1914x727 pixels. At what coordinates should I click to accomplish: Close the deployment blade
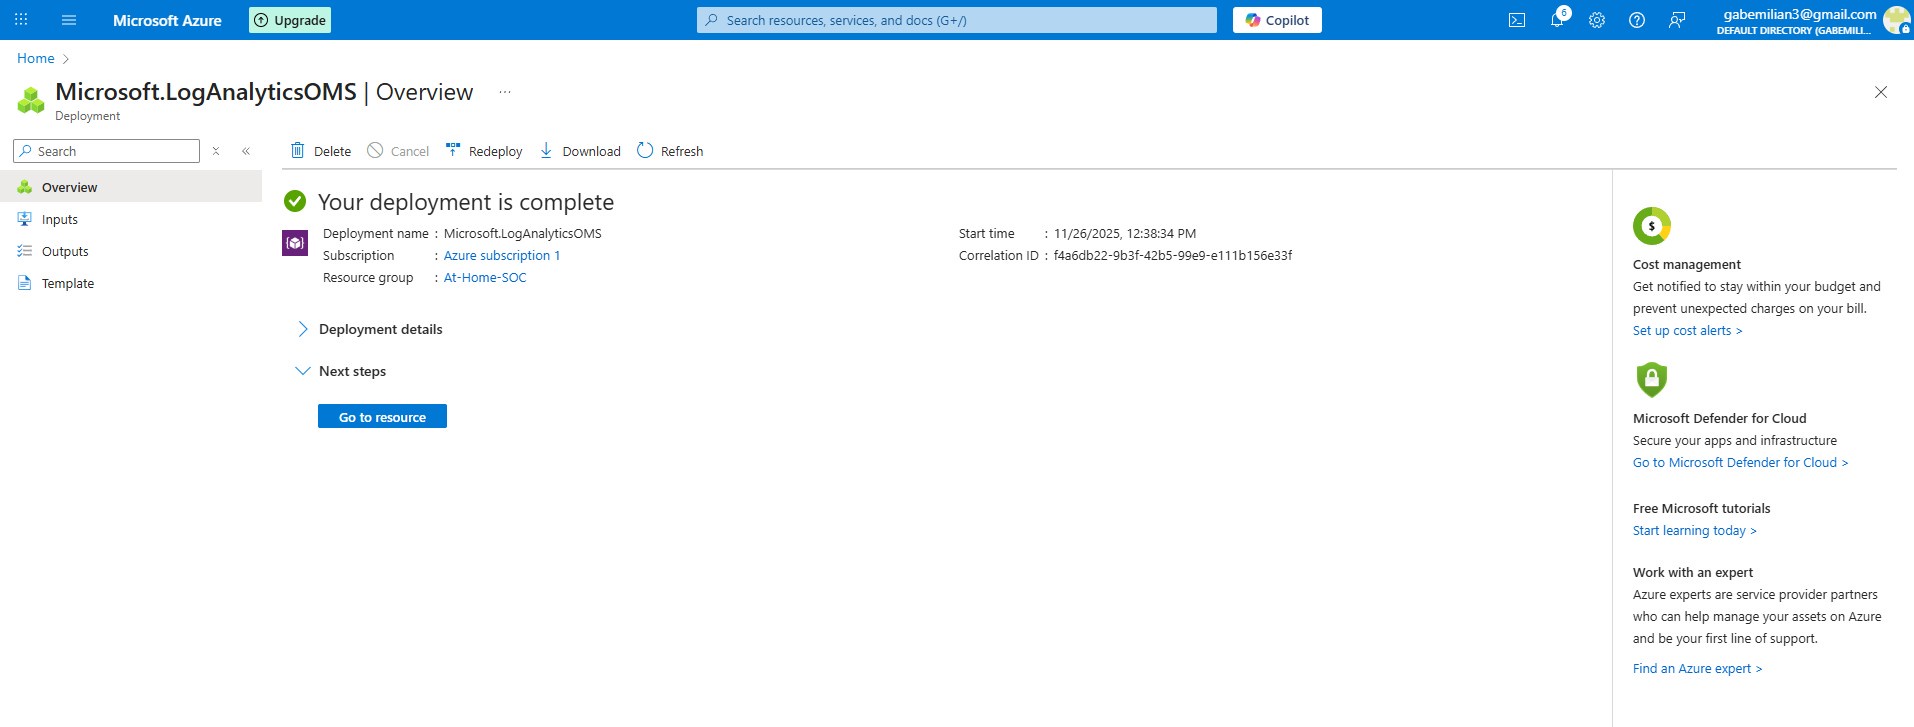point(1881,92)
